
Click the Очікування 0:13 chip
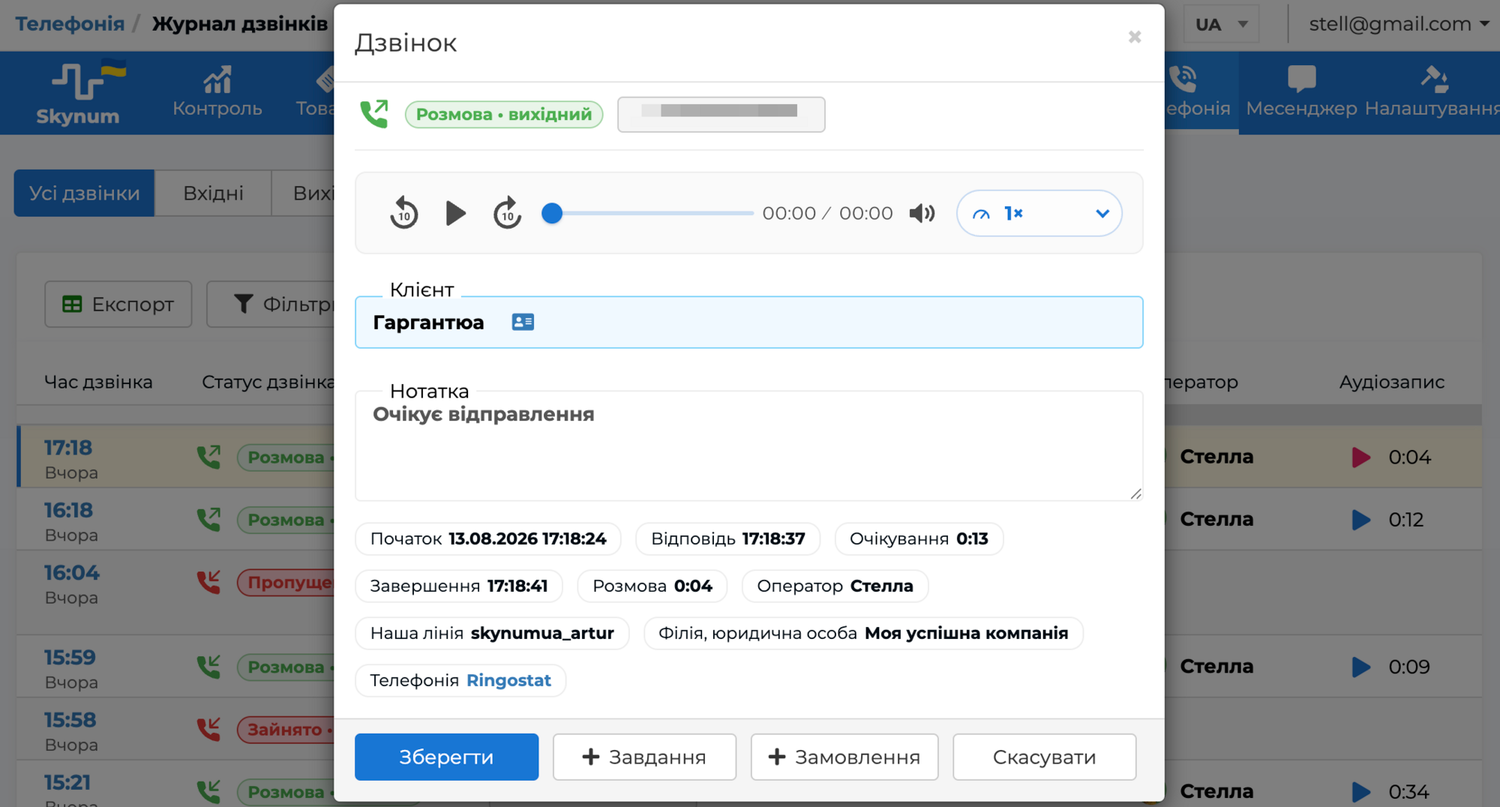pyautogui.click(x=919, y=539)
